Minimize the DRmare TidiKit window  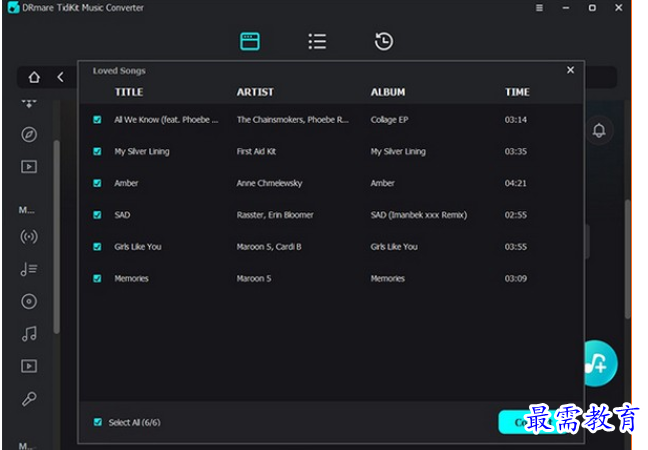[566, 8]
